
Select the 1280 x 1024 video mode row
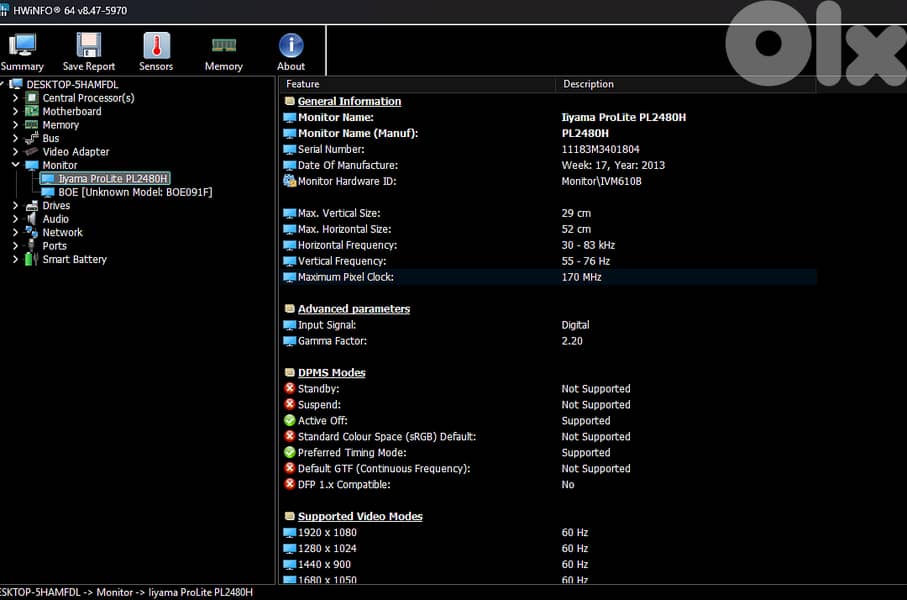tap(548, 549)
